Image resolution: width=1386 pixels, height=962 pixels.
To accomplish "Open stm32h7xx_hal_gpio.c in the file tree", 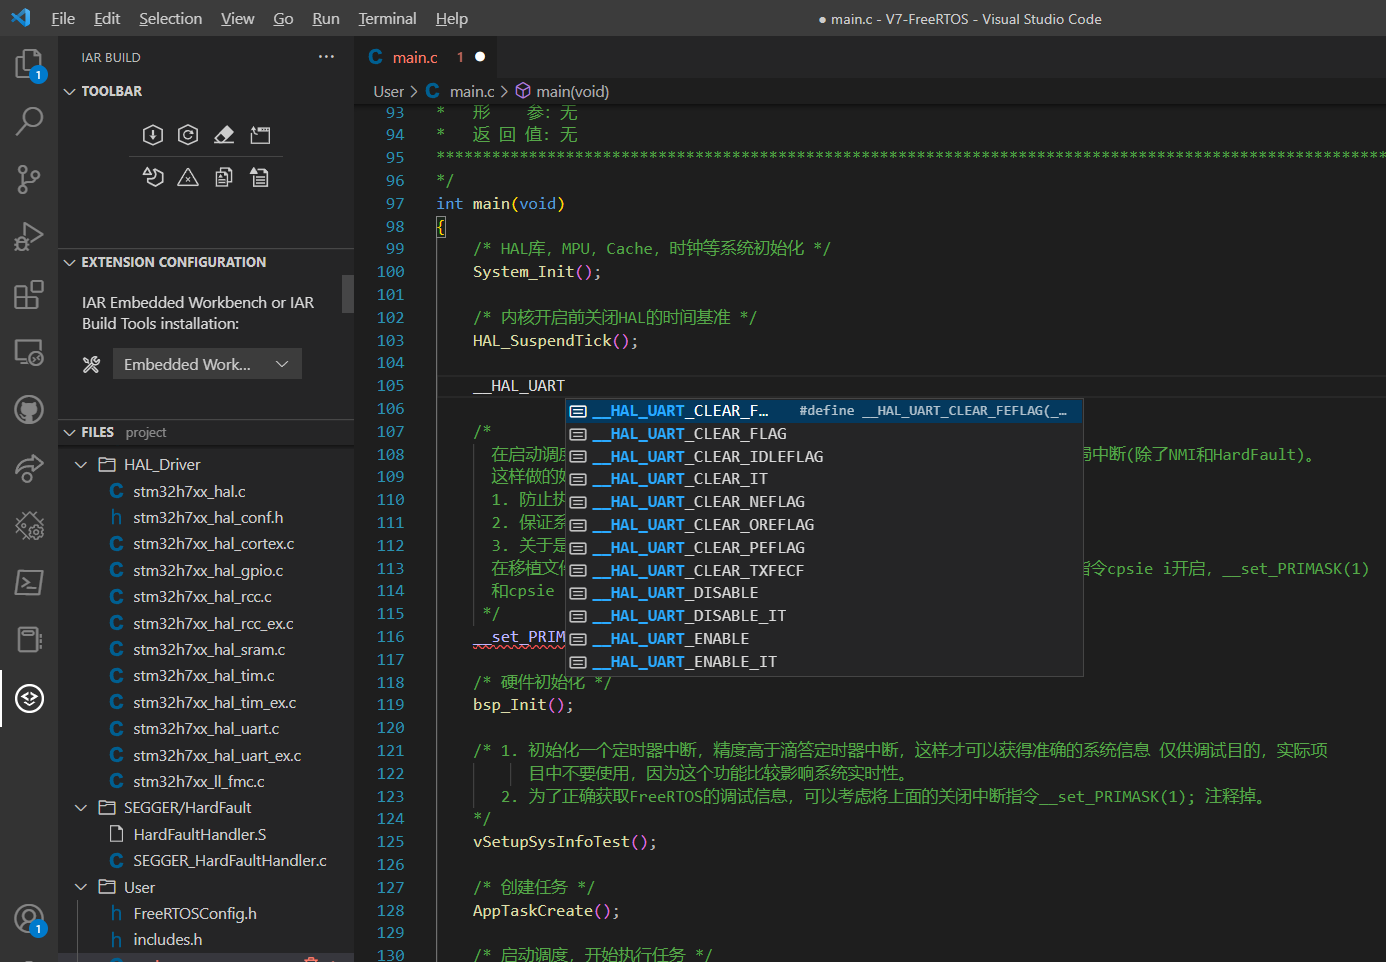I will tap(208, 570).
